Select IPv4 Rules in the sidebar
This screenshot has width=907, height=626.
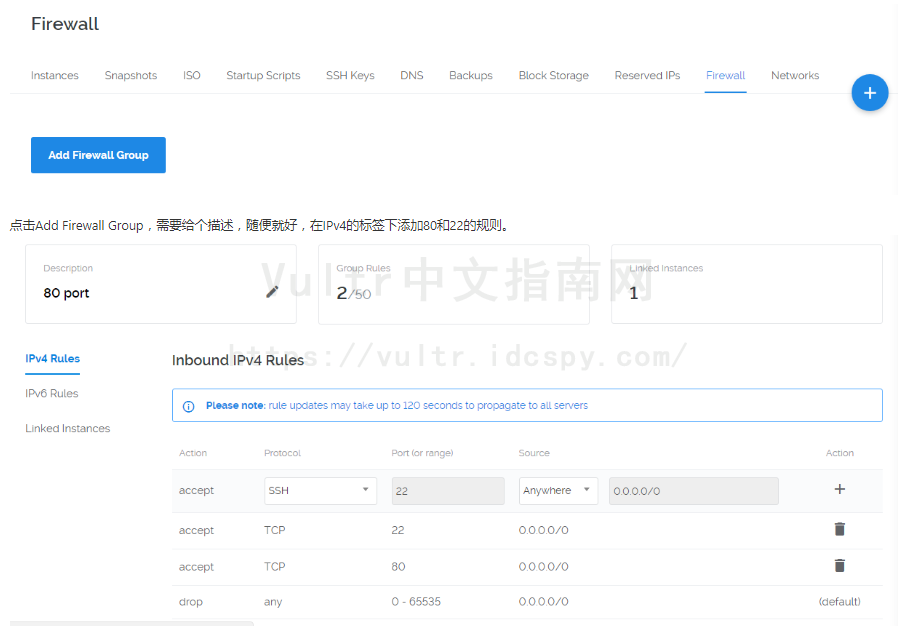click(53, 359)
